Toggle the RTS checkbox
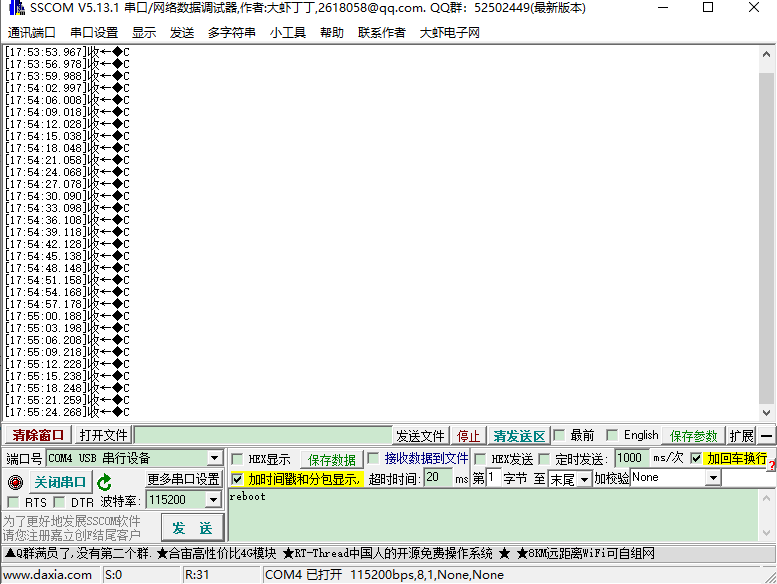The height and width of the screenshot is (584, 777). point(13,502)
